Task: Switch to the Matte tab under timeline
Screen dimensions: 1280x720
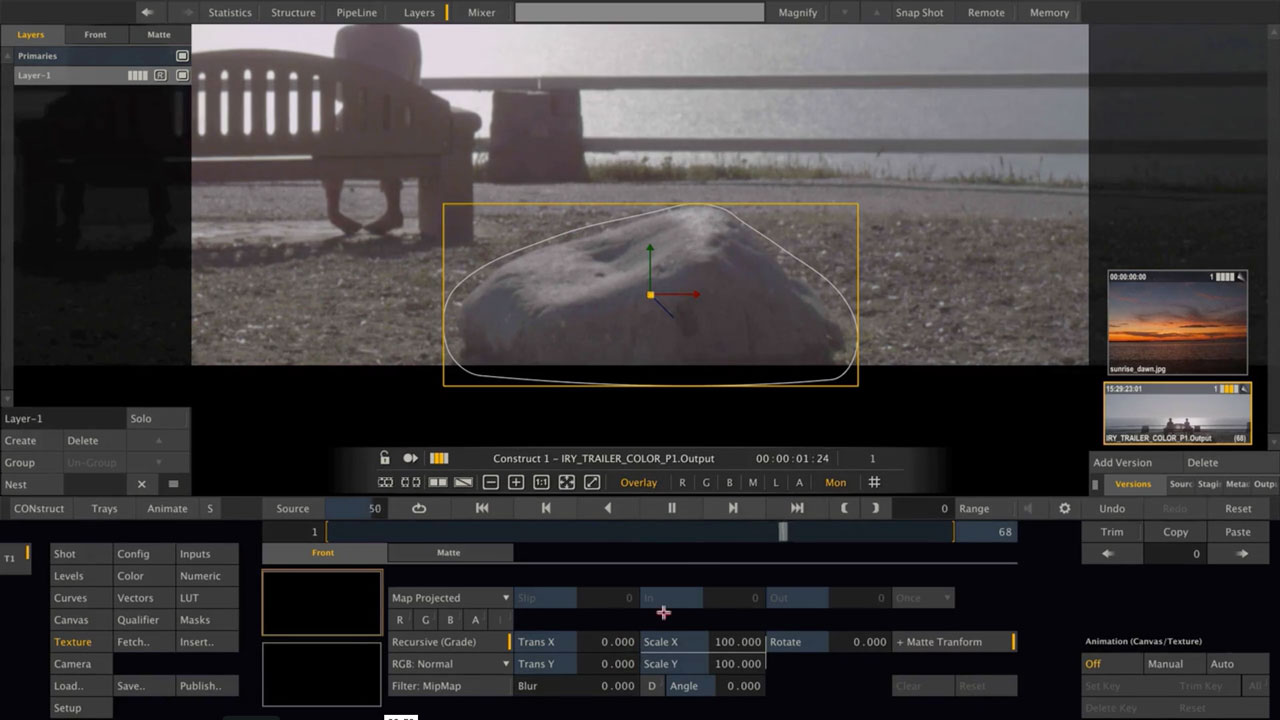Action: click(x=449, y=552)
